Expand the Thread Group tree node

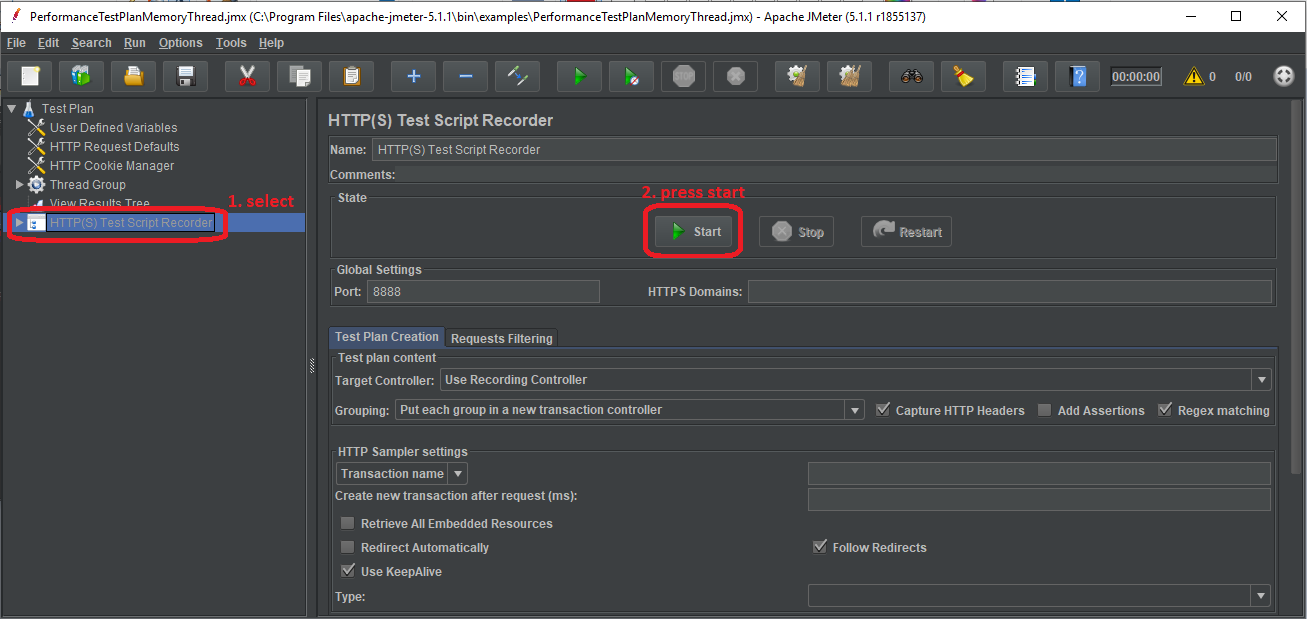click(x=19, y=185)
